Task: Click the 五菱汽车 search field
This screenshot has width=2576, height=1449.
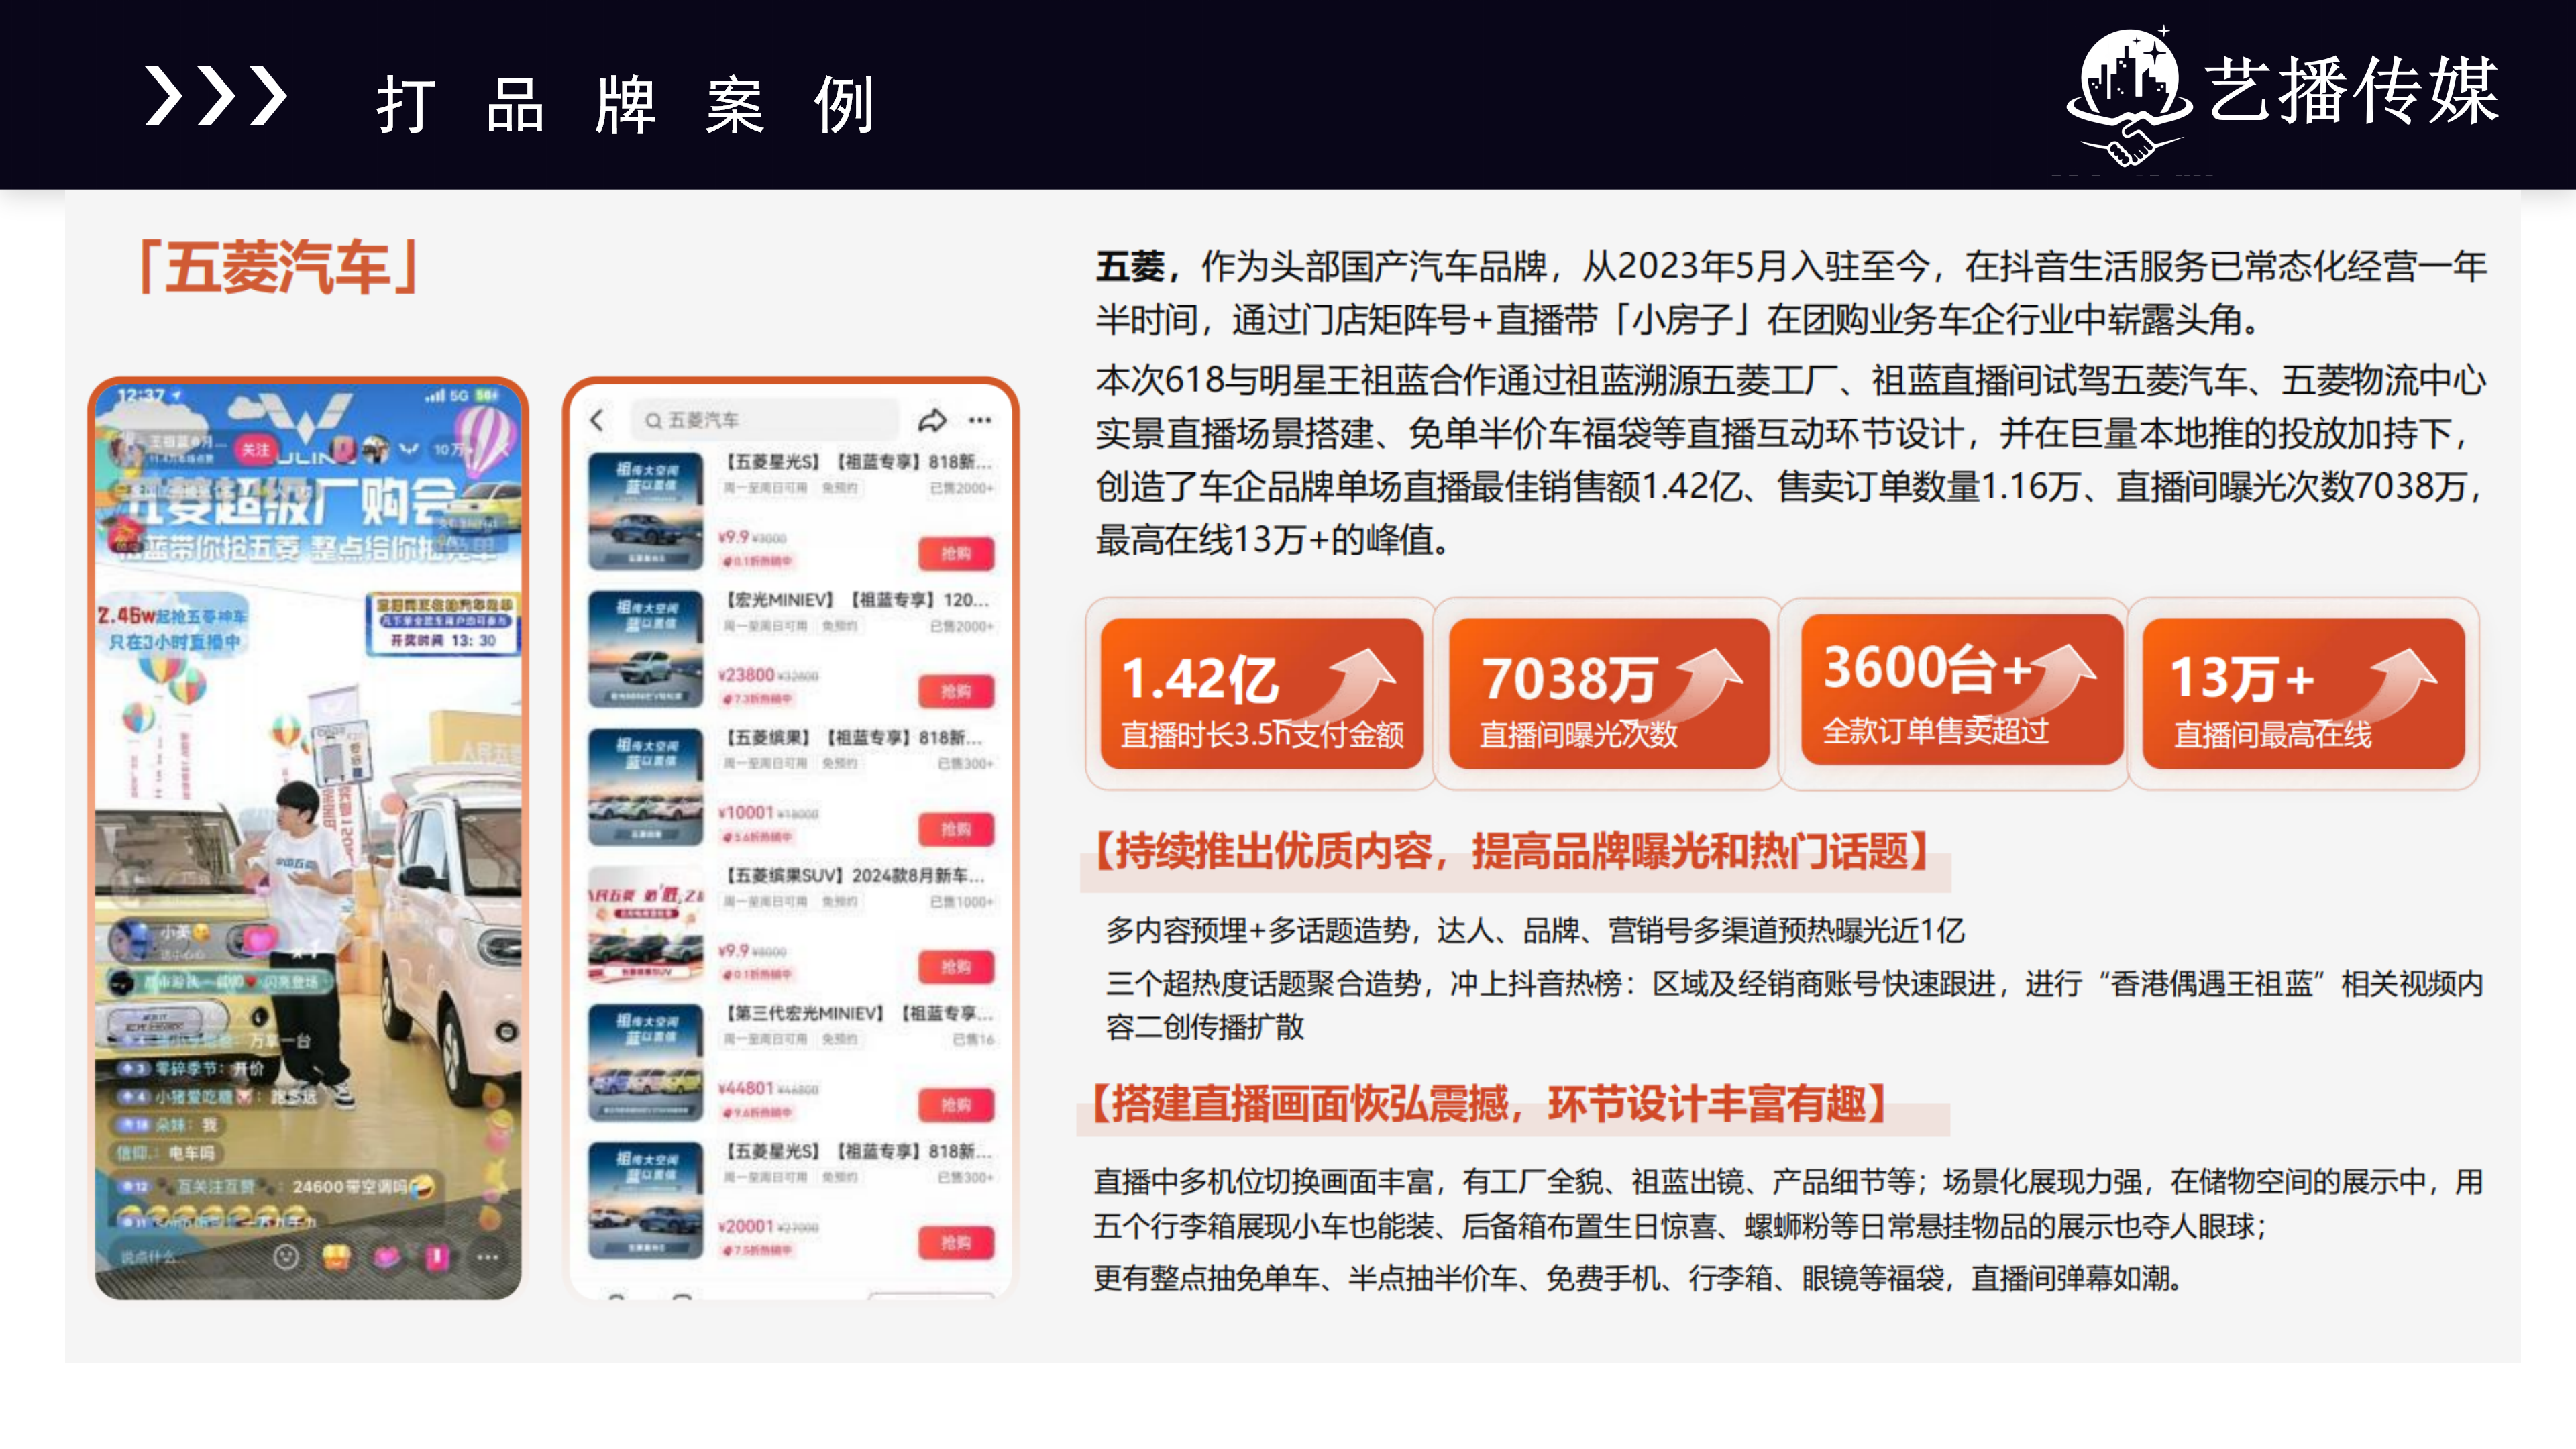Action: pyautogui.click(x=765, y=420)
